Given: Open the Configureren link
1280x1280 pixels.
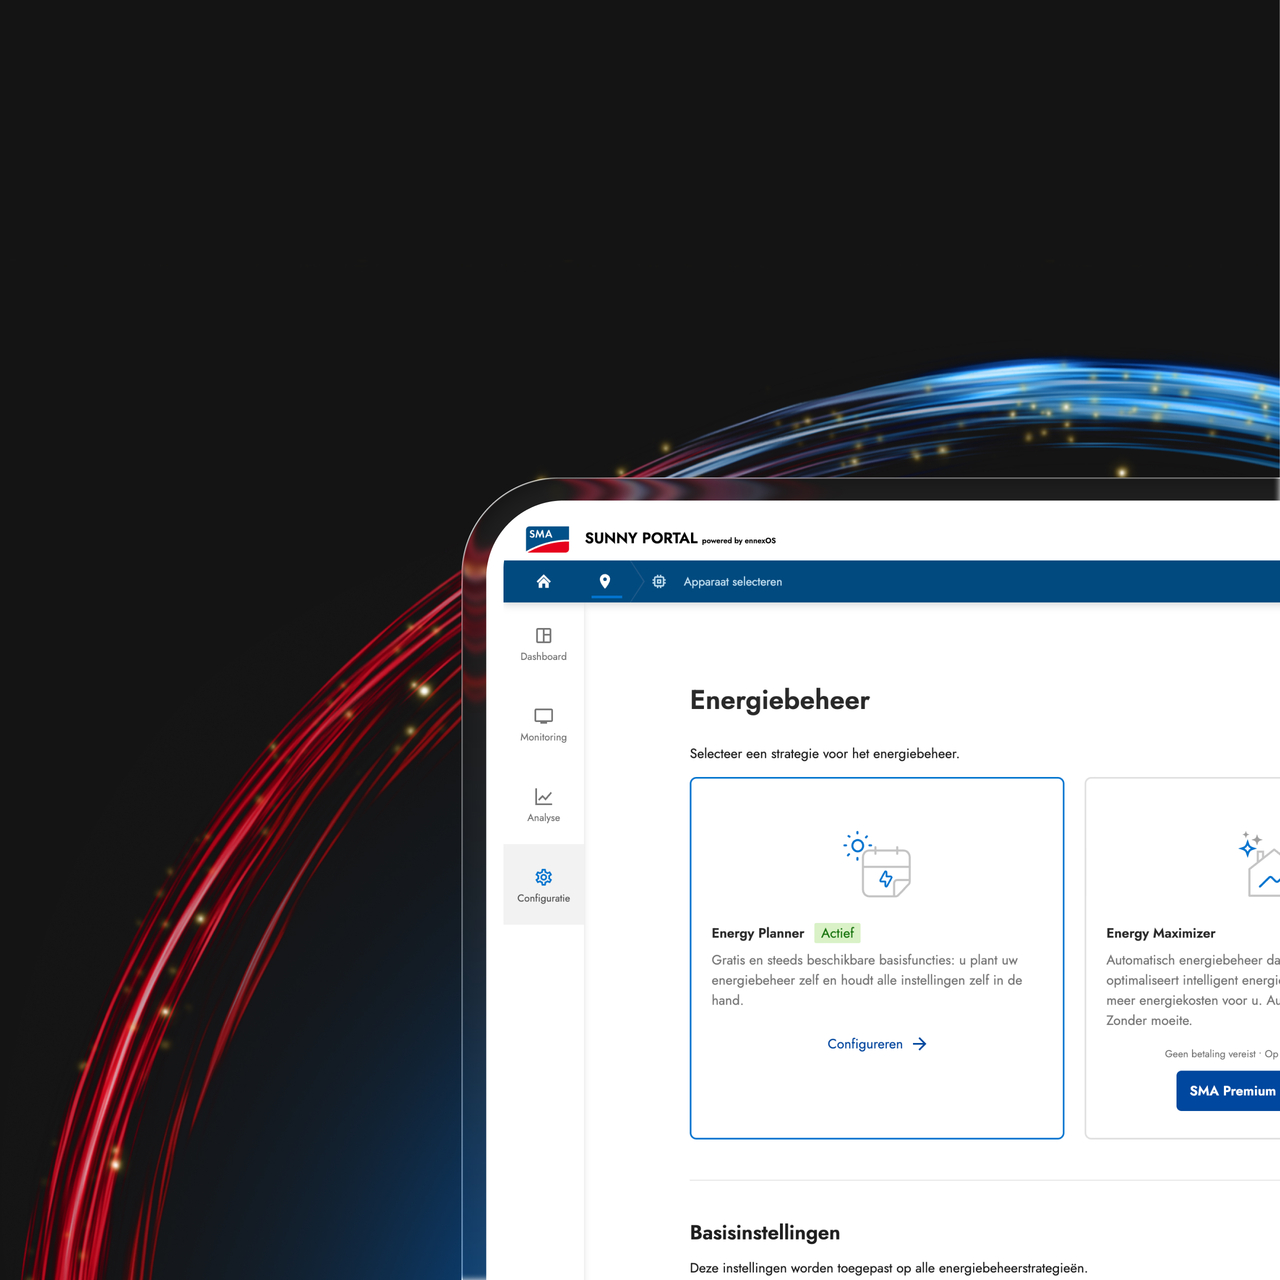Looking at the screenshot, I should point(865,1044).
